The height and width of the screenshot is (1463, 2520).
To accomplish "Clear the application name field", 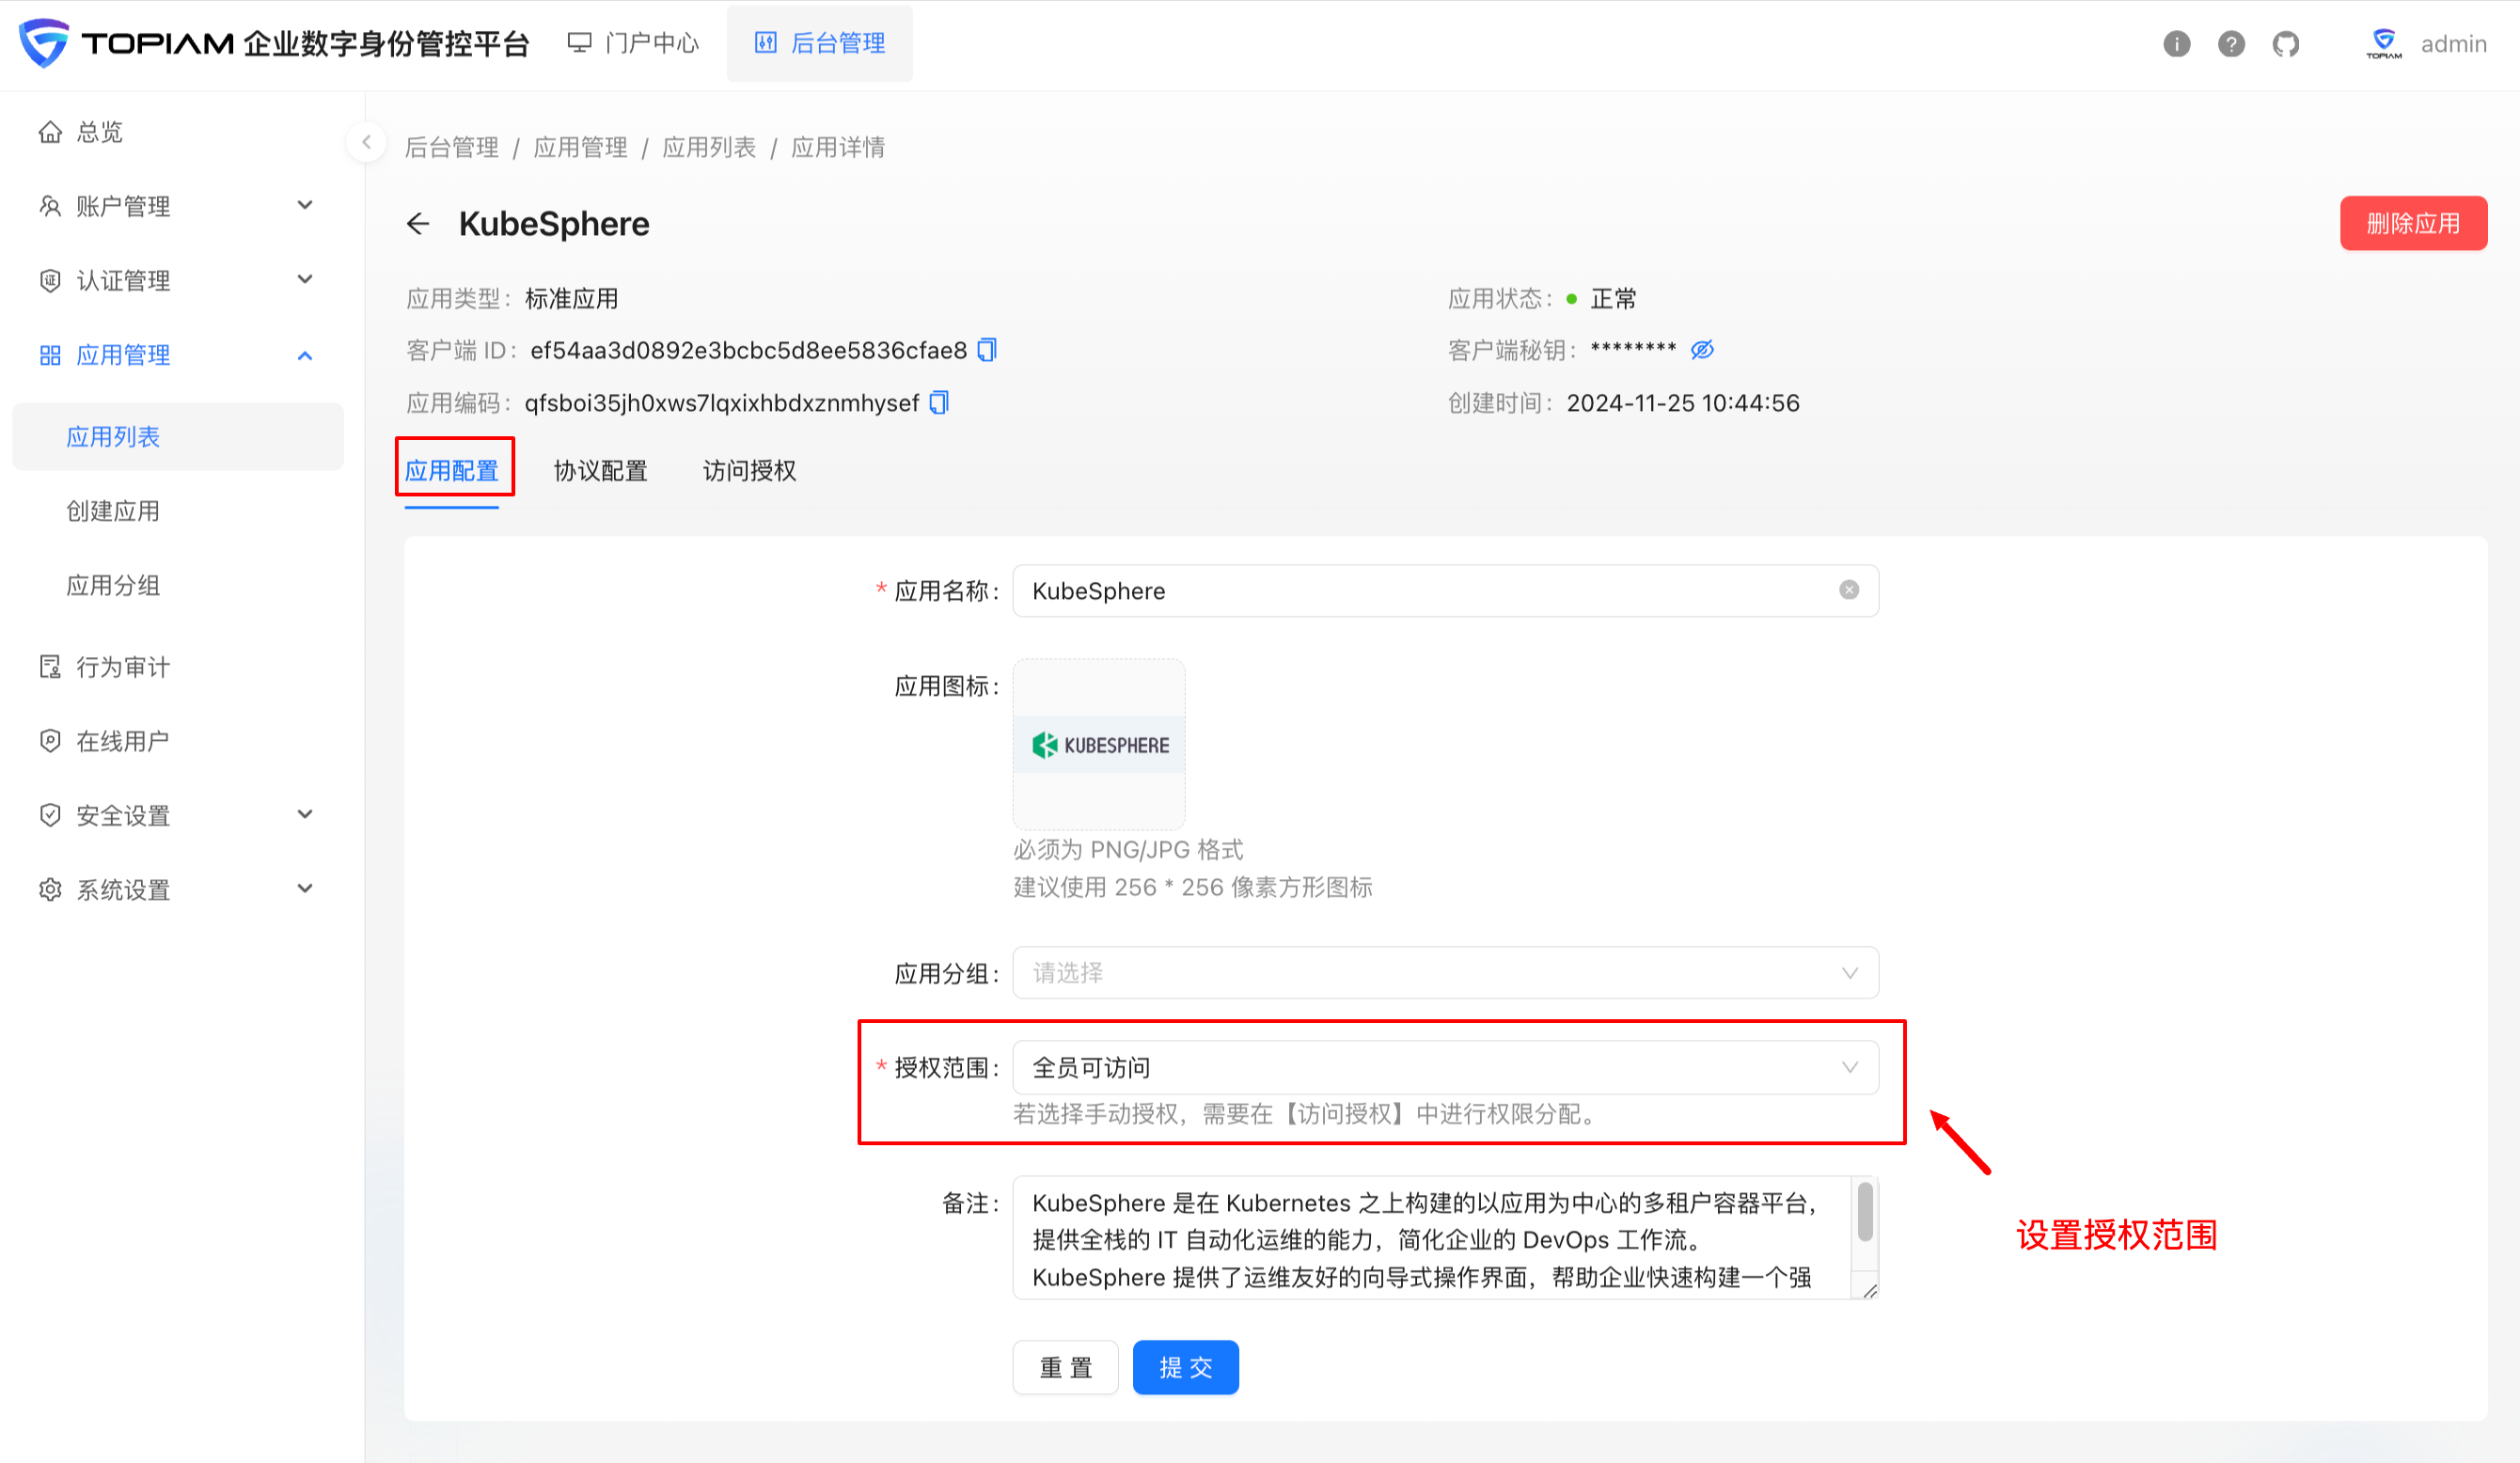I will tap(1848, 590).
